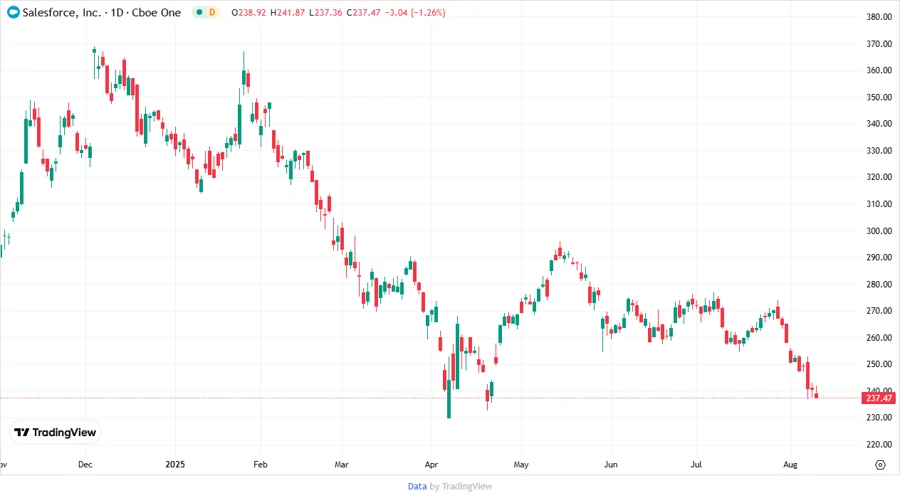Click the 250.00 price axis label

click(879, 364)
